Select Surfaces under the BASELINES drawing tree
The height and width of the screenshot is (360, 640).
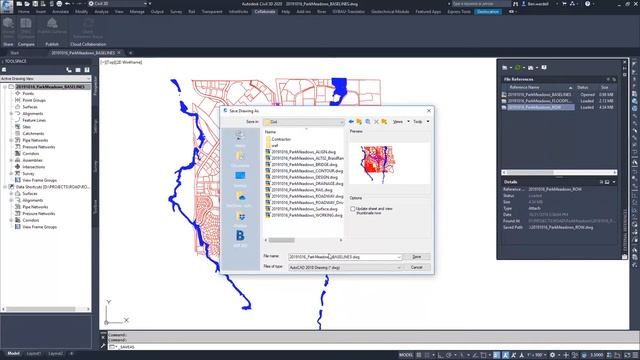pyautogui.click(x=30, y=107)
